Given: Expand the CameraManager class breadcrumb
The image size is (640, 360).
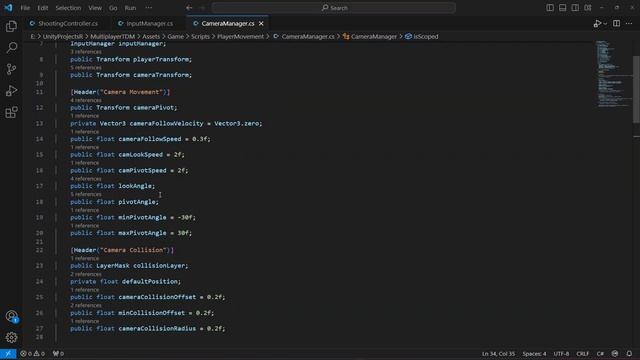Looking at the screenshot, I should click(370, 36).
